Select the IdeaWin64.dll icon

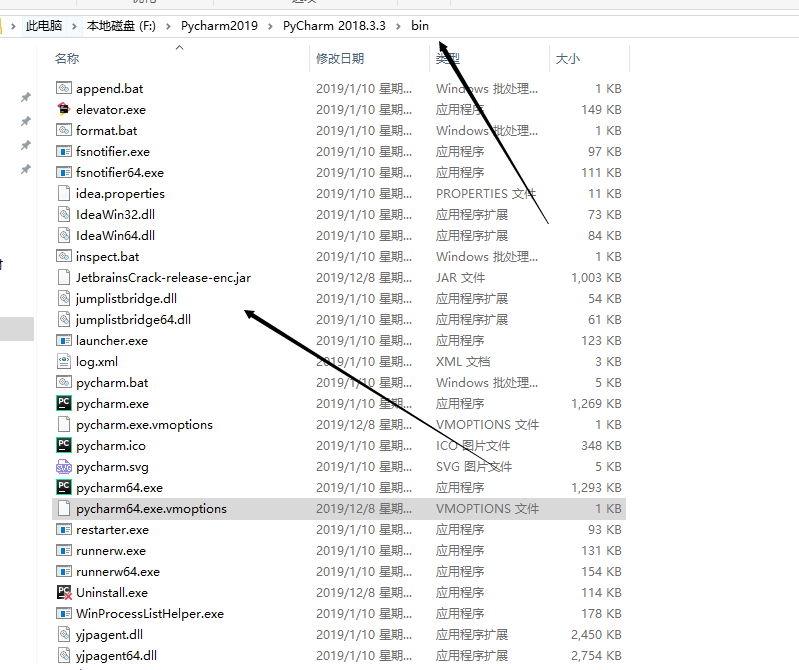tap(64, 235)
